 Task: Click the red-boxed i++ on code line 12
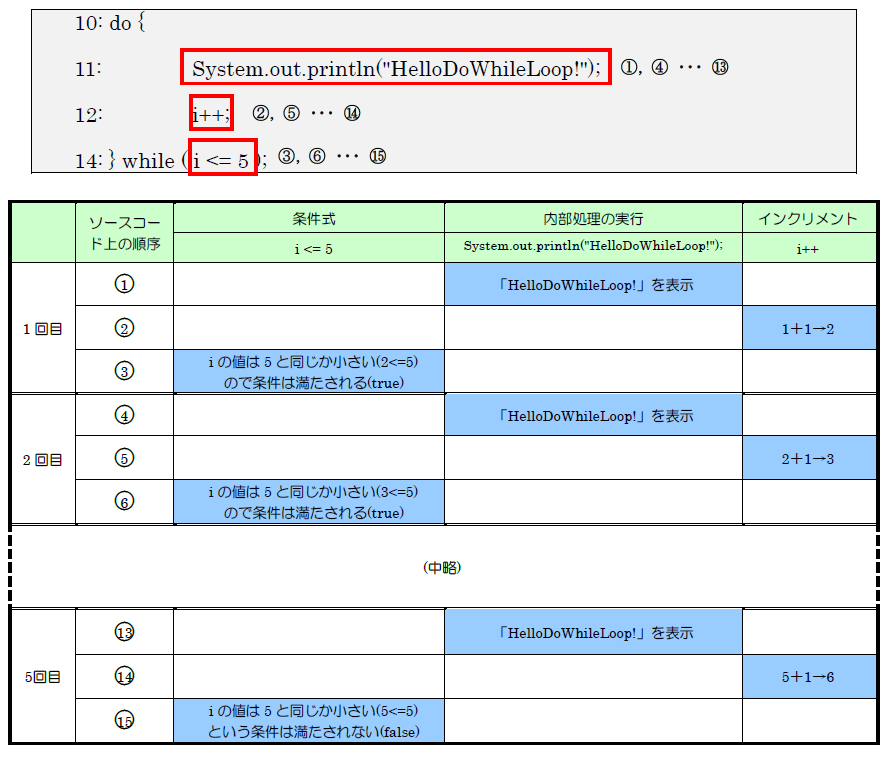click(211, 114)
